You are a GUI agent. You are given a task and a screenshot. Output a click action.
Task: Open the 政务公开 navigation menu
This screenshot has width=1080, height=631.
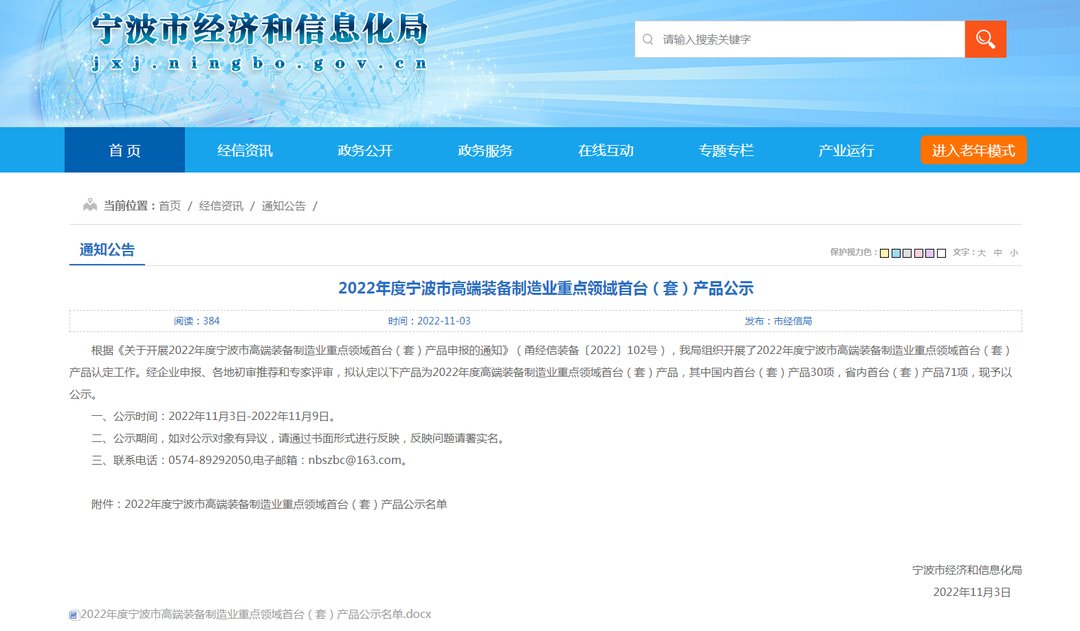tap(365, 150)
